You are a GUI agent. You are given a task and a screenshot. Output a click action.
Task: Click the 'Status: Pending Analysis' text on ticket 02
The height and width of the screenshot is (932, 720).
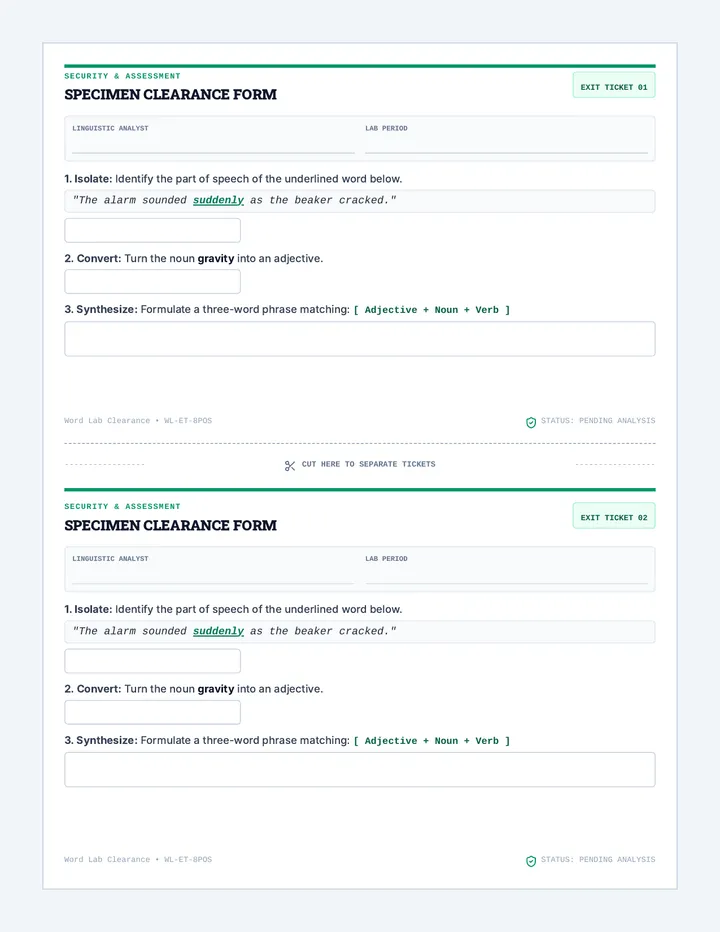coord(598,859)
